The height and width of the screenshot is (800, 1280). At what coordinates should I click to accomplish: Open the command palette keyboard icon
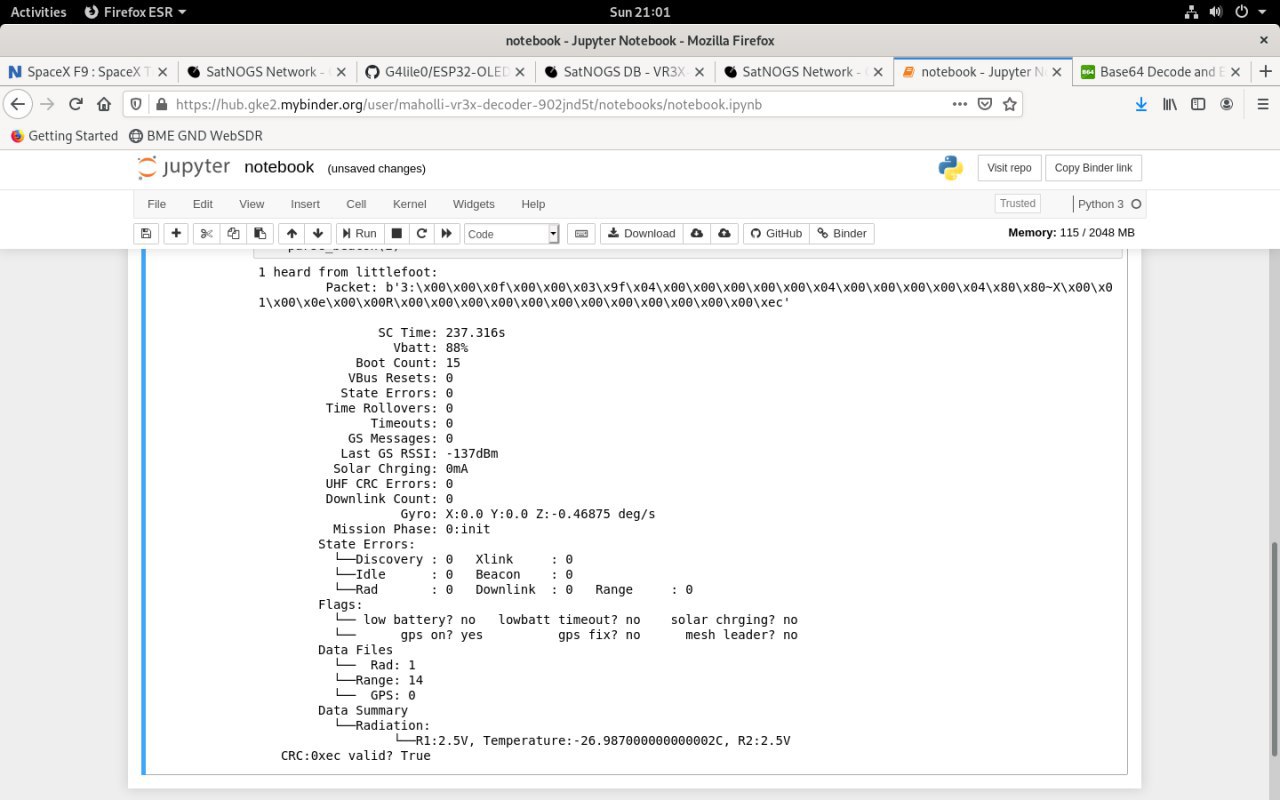point(581,233)
